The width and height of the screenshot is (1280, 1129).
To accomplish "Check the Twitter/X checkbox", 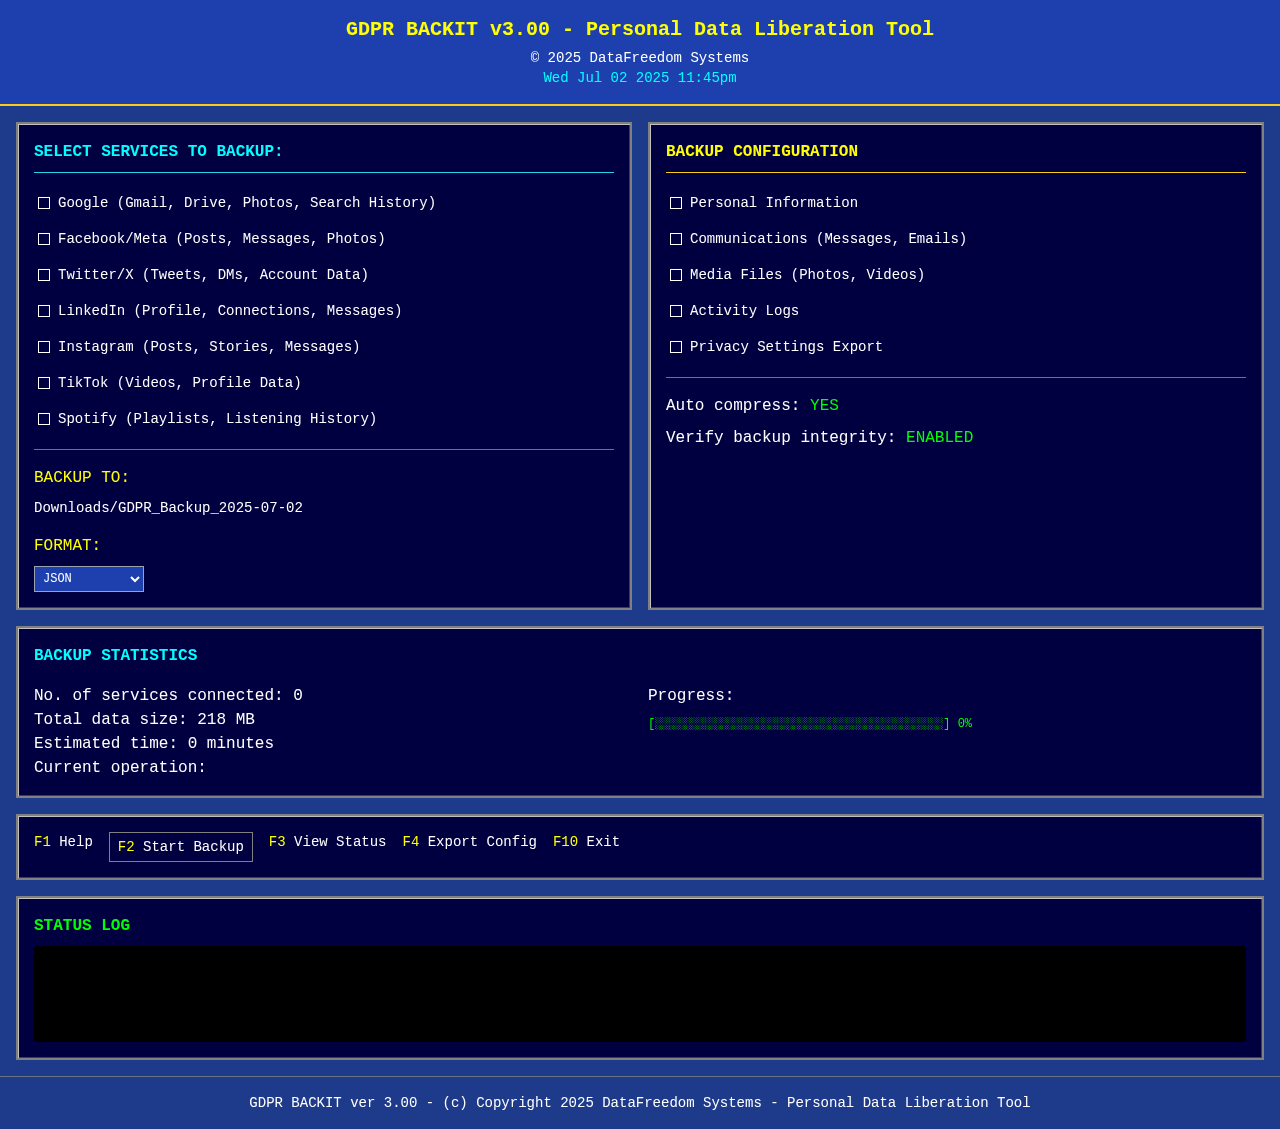I will (x=42, y=273).
